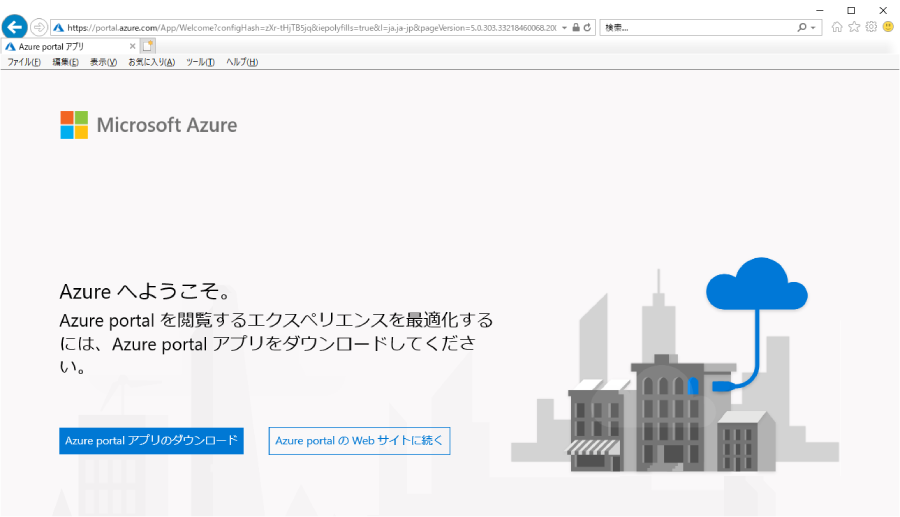This screenshot has height=517, width=900.
Task: Close the Azure portal アプリ tab
Action: pyautogui.click(x=133, y=46)
